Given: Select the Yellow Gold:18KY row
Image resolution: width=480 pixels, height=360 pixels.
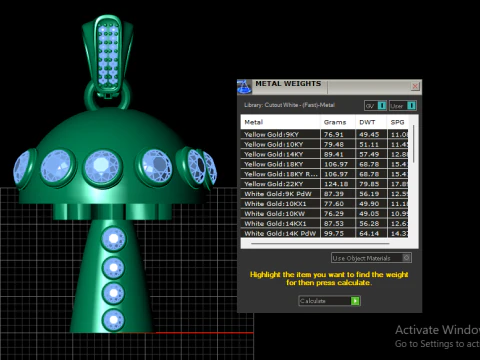Looking at the screenshot, I should click(324, 164).
